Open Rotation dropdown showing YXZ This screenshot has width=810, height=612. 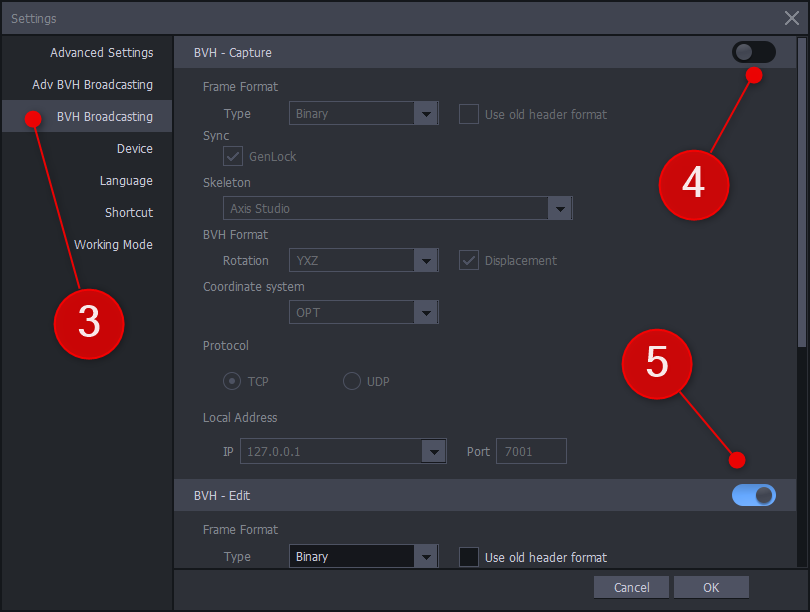click(x=364, y=260)
